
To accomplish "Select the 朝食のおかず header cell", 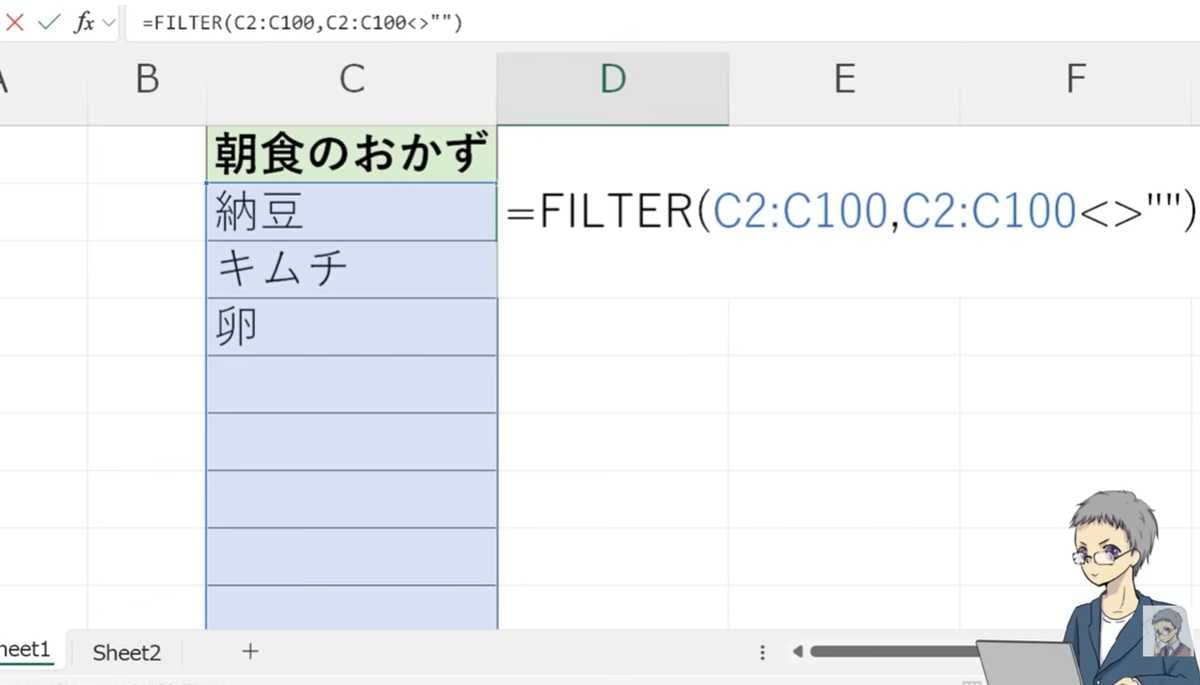I will [350, 152].
